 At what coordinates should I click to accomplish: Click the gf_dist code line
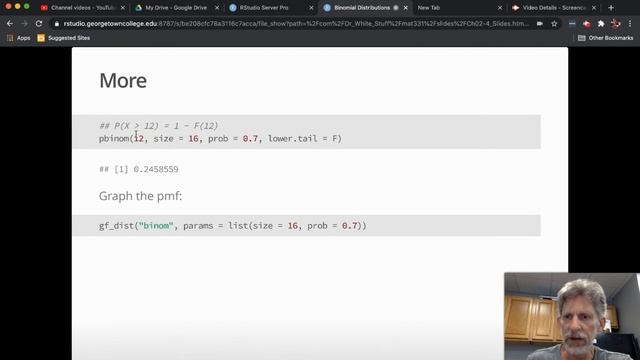(x=233, y=226)
